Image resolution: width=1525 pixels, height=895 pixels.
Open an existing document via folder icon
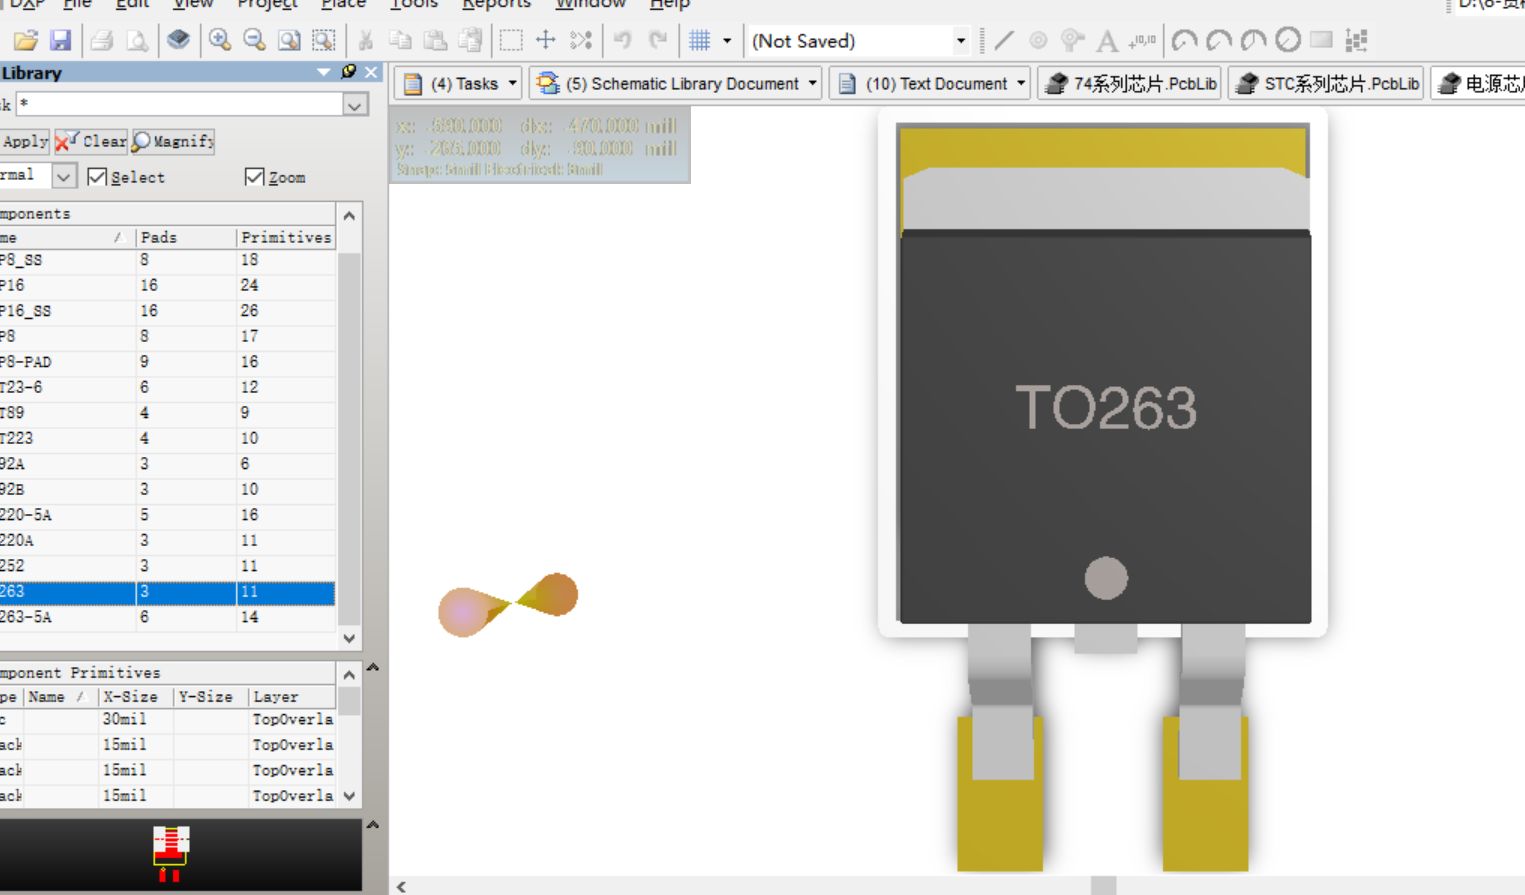click(x=26, y=41)
